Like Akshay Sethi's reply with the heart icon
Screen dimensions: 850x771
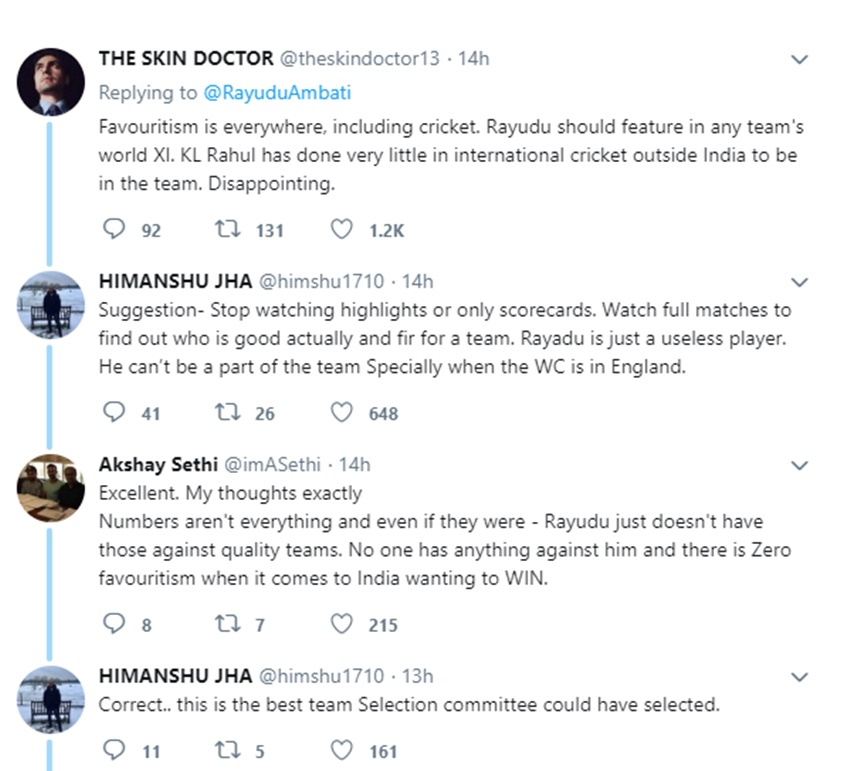coord(340,623)
